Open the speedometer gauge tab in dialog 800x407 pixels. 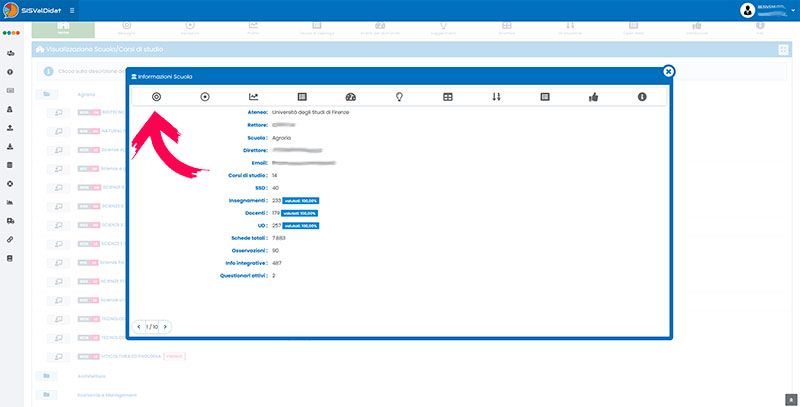(350, 97)
